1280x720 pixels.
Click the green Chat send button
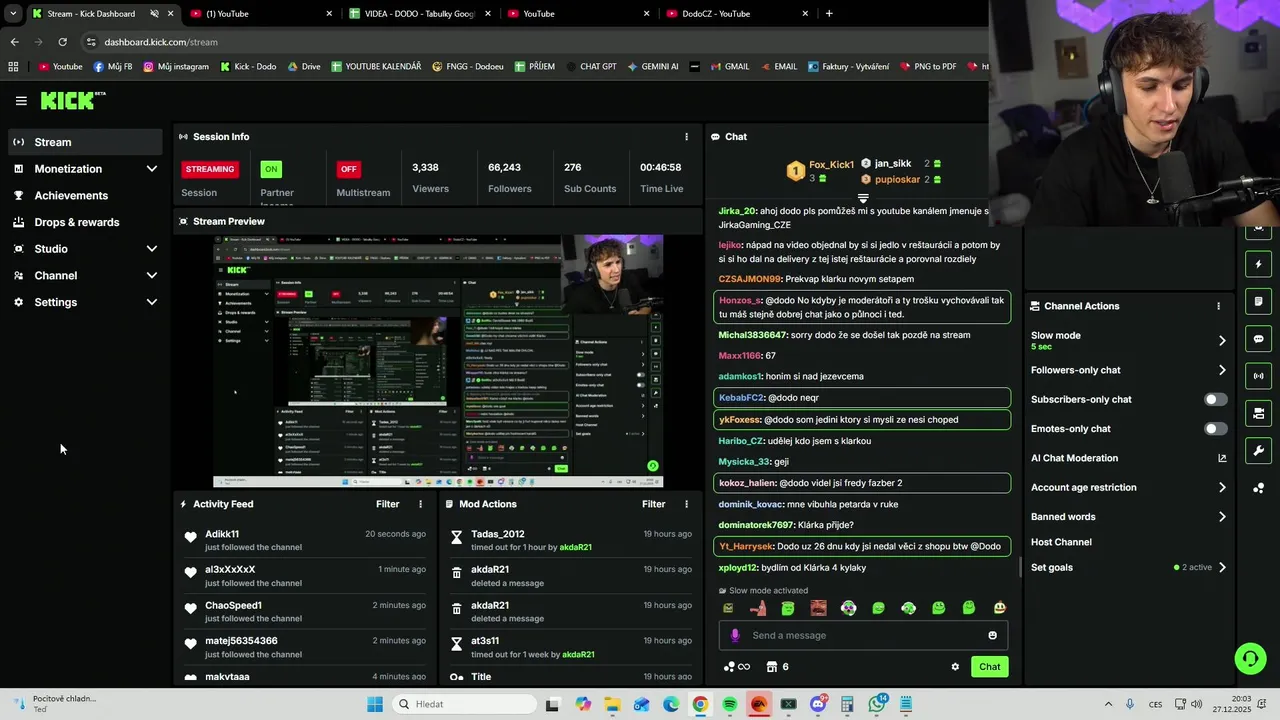(x=989, y=667)
